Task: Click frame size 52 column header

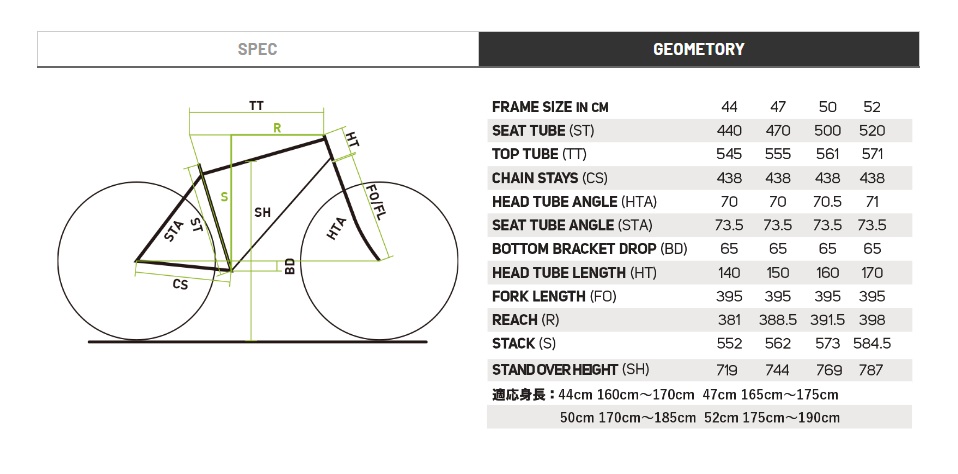Action: click(872, 107)
